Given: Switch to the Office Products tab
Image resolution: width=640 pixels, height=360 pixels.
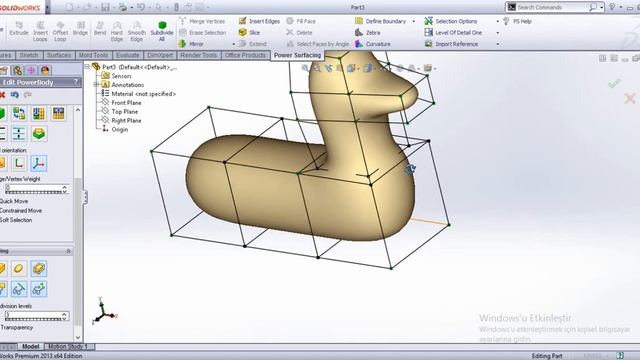Looking at the screenshot, I should [x=245, y=55].
